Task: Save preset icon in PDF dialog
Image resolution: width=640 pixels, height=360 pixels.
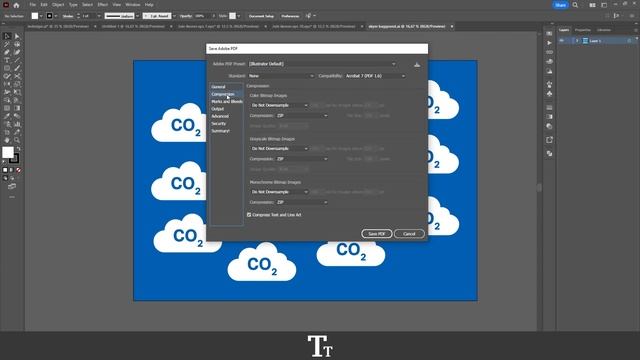Action: (417, 64)
